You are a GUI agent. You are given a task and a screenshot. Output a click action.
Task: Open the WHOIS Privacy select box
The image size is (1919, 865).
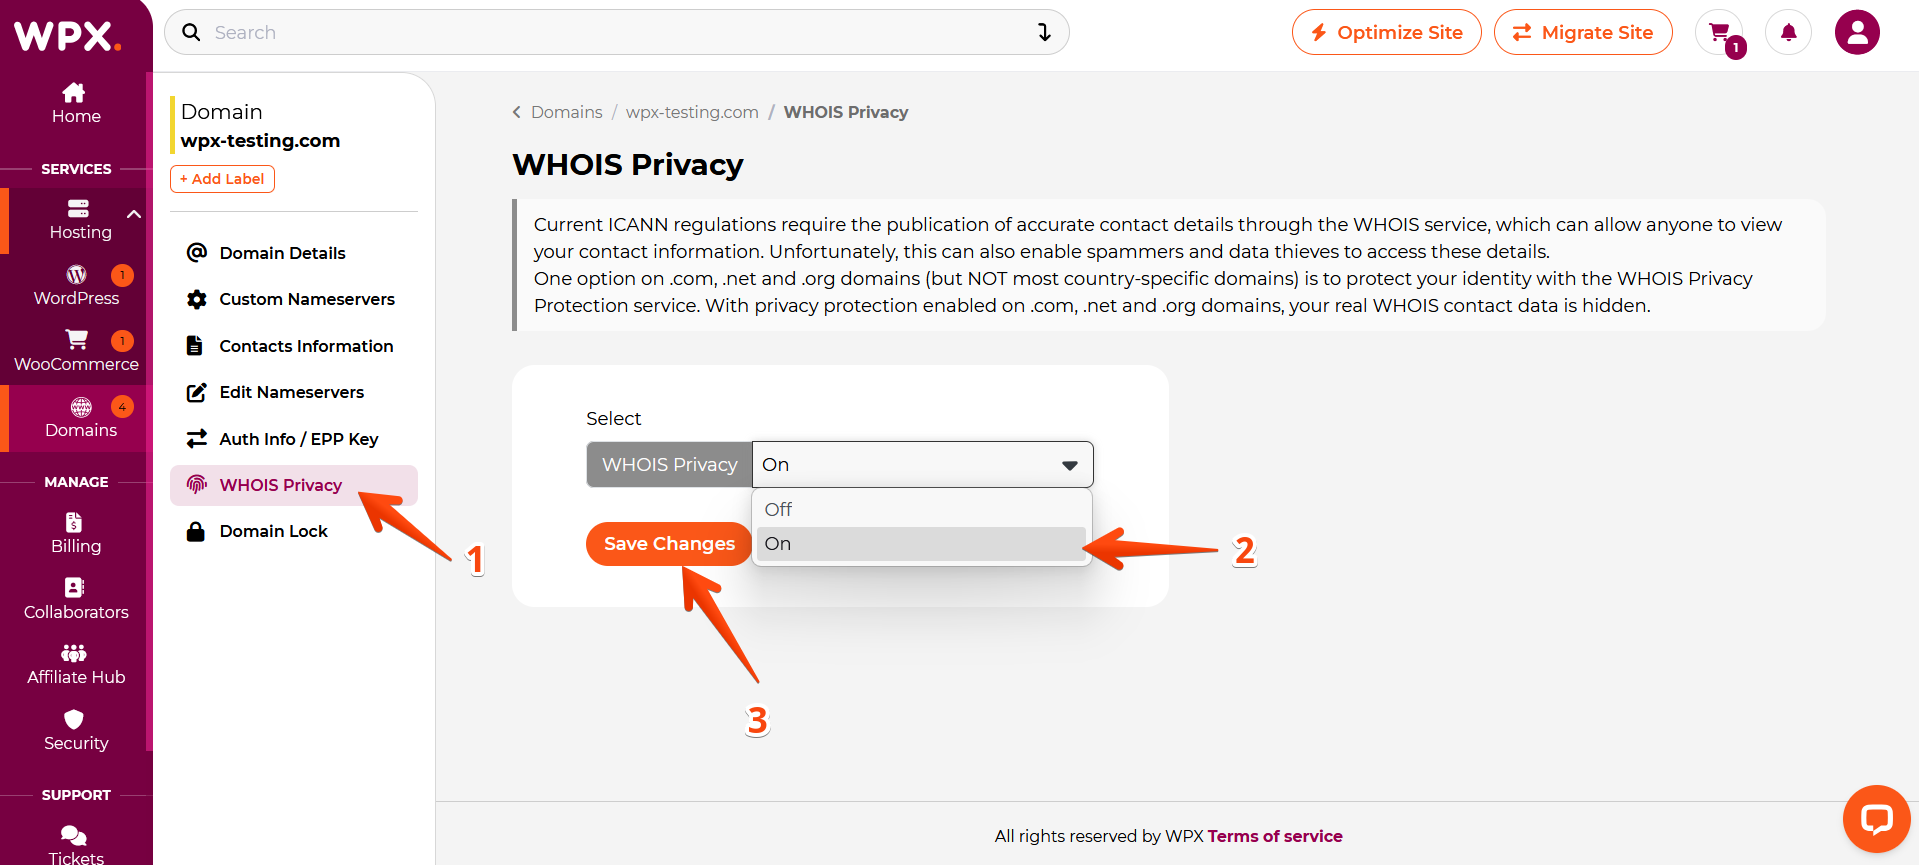click(921, 465)
